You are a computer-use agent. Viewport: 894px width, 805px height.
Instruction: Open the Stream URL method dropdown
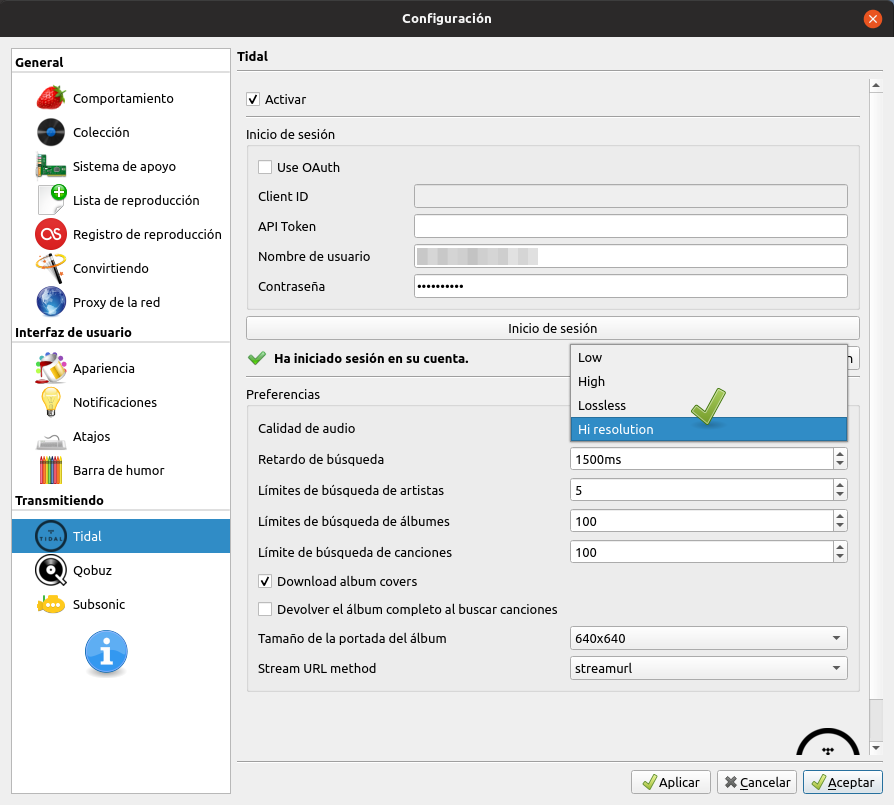(709, 668)
